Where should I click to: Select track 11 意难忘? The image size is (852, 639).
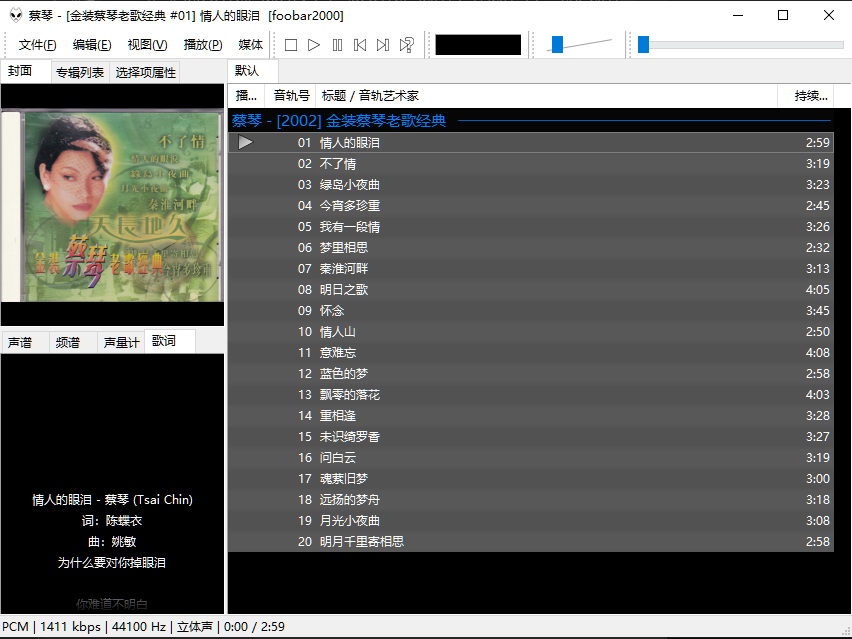click(531, 353)
